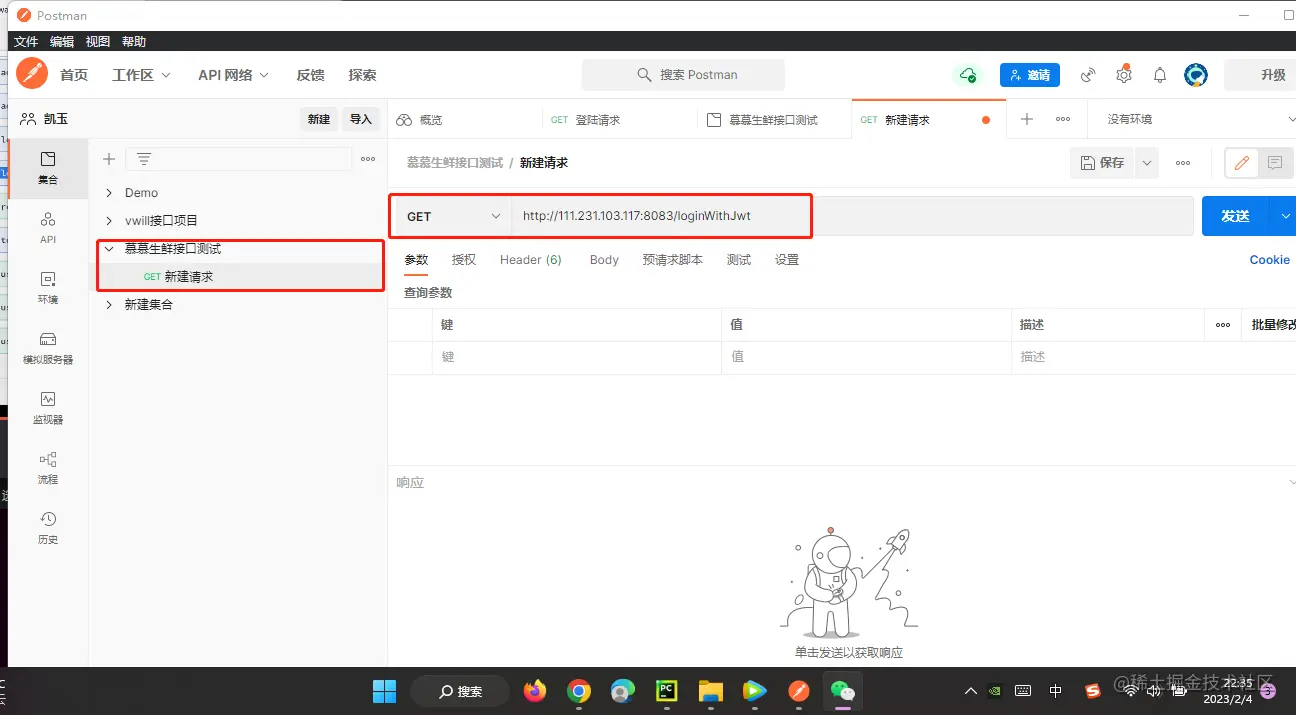The height and width of the screenshot is (715, 1296).
Task: Collapse the 慕慕生鲜接口测试 collection
Action: click(109, 249)
